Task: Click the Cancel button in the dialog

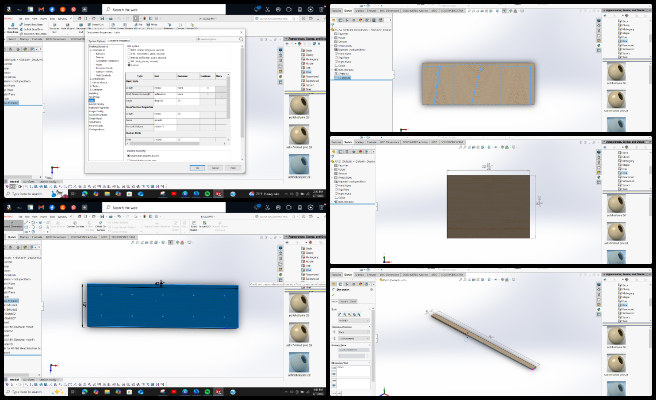Action: pyautogui.click(x=215, y=168)
